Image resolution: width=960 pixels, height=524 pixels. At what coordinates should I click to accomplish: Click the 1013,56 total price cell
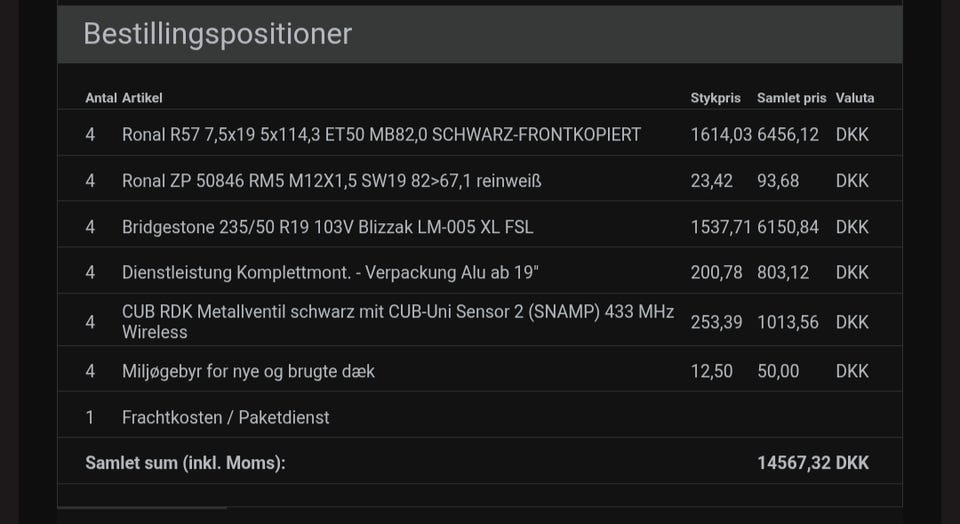(788, 322)
